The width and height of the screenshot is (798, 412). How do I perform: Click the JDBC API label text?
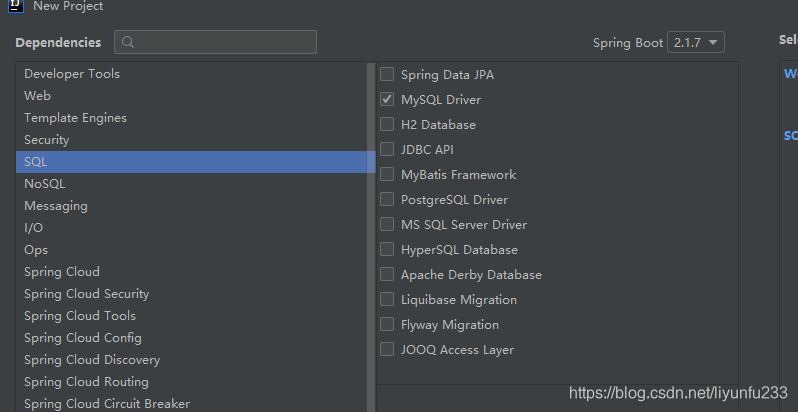point(427,150)
